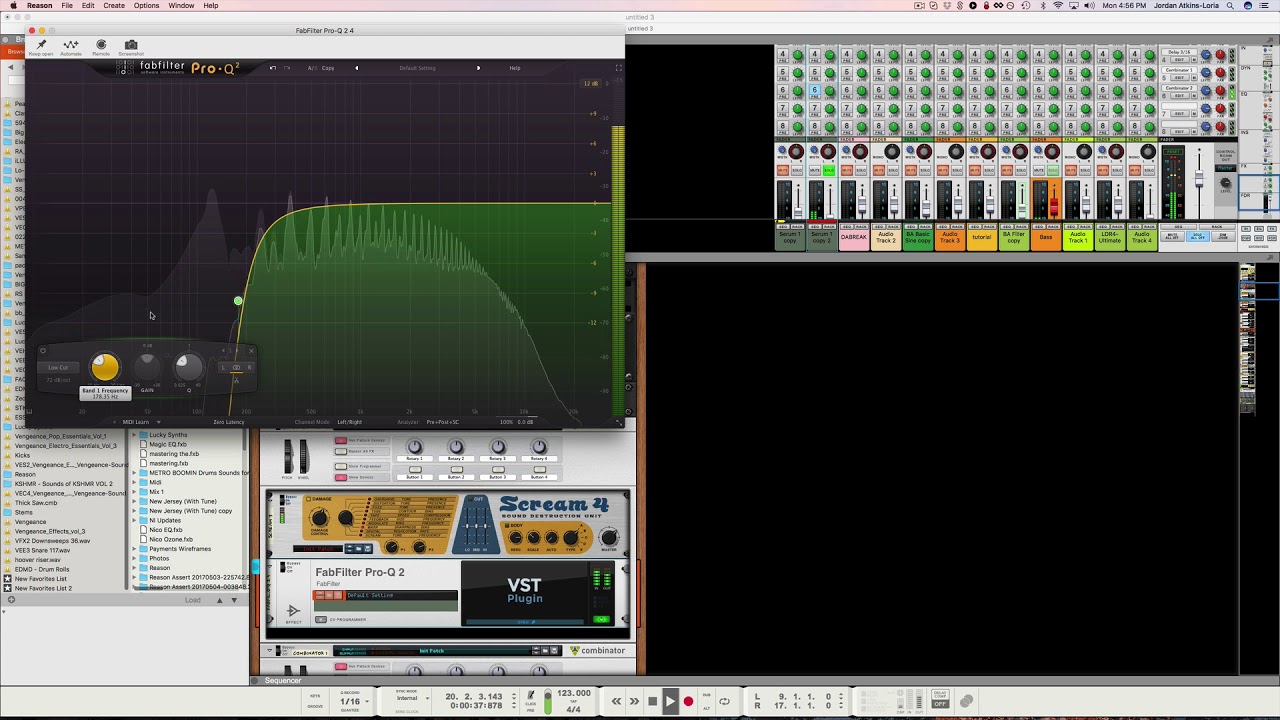Click the Help button in Pro-Q 2
This screenshot has width=1280, height=720.
515,68
